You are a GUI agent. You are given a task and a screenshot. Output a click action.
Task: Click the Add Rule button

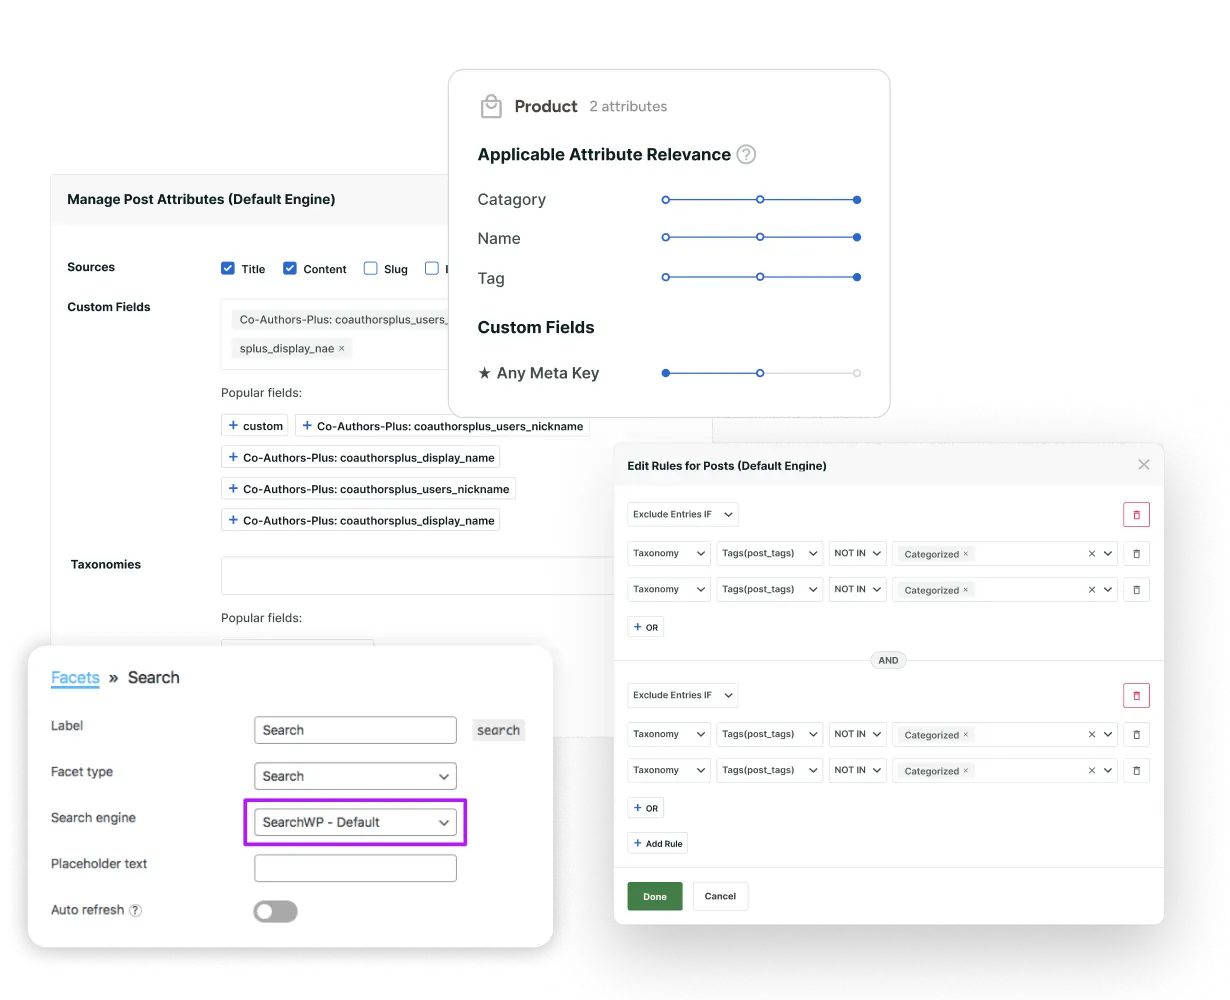(657, 843)
